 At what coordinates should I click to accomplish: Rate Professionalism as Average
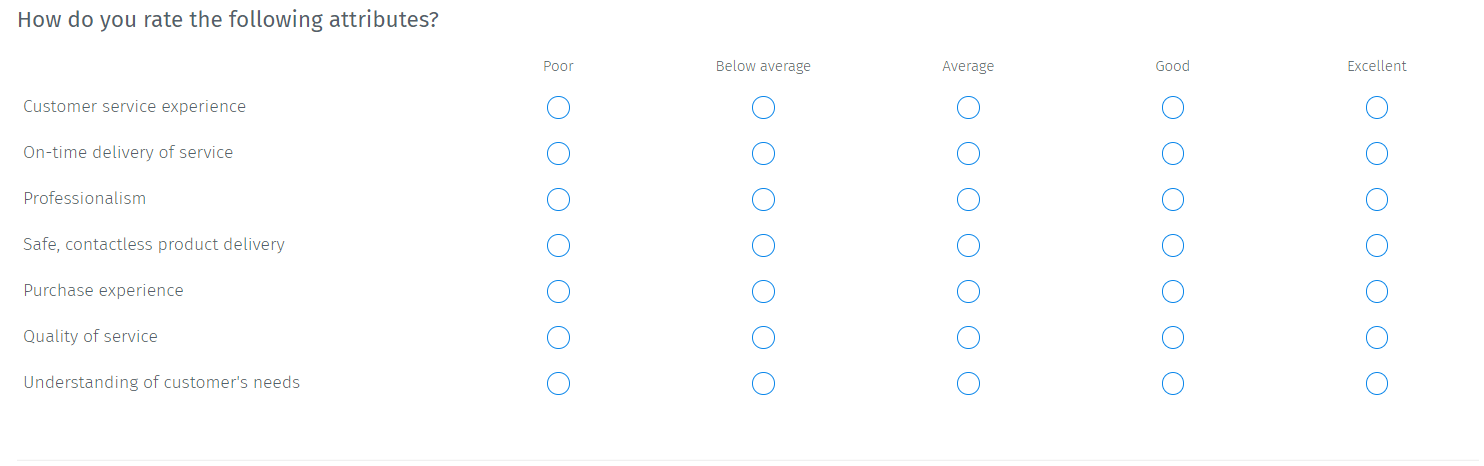968,199
